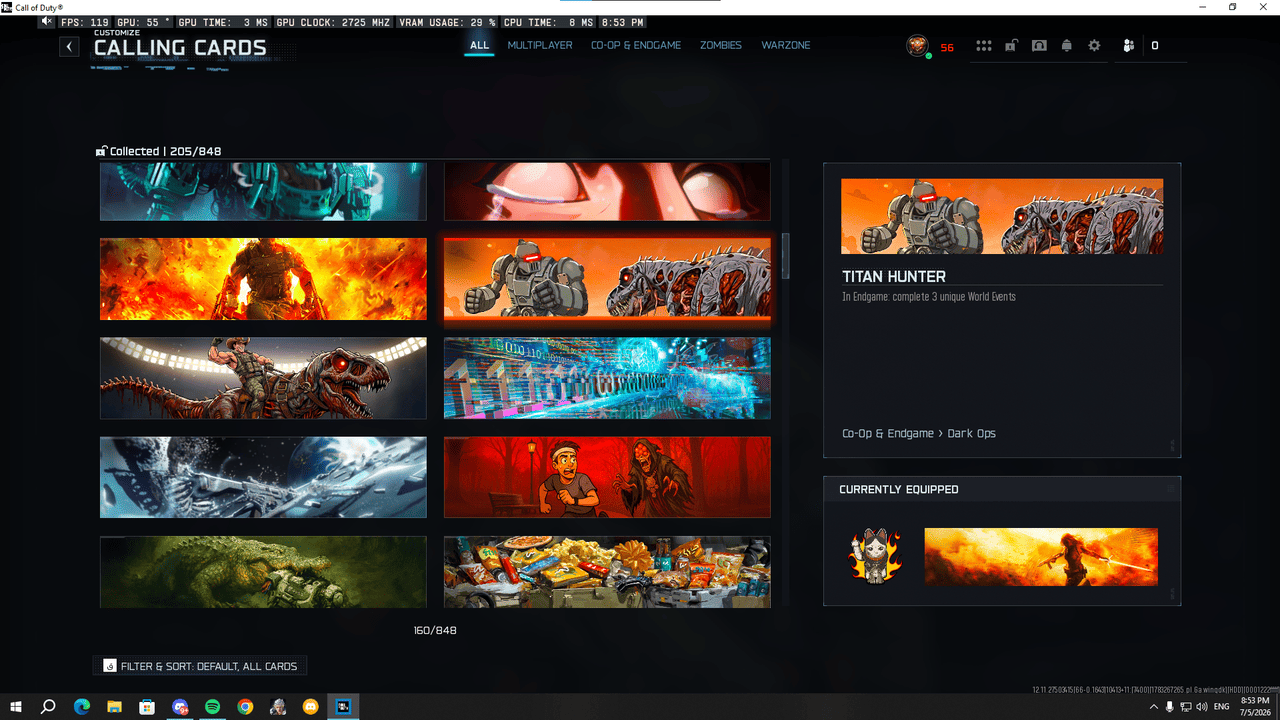Click the unlock padlock icon in header
Image resolution: width=1280 pixels, height=720 pixels.
click(x=1011, y=46)
